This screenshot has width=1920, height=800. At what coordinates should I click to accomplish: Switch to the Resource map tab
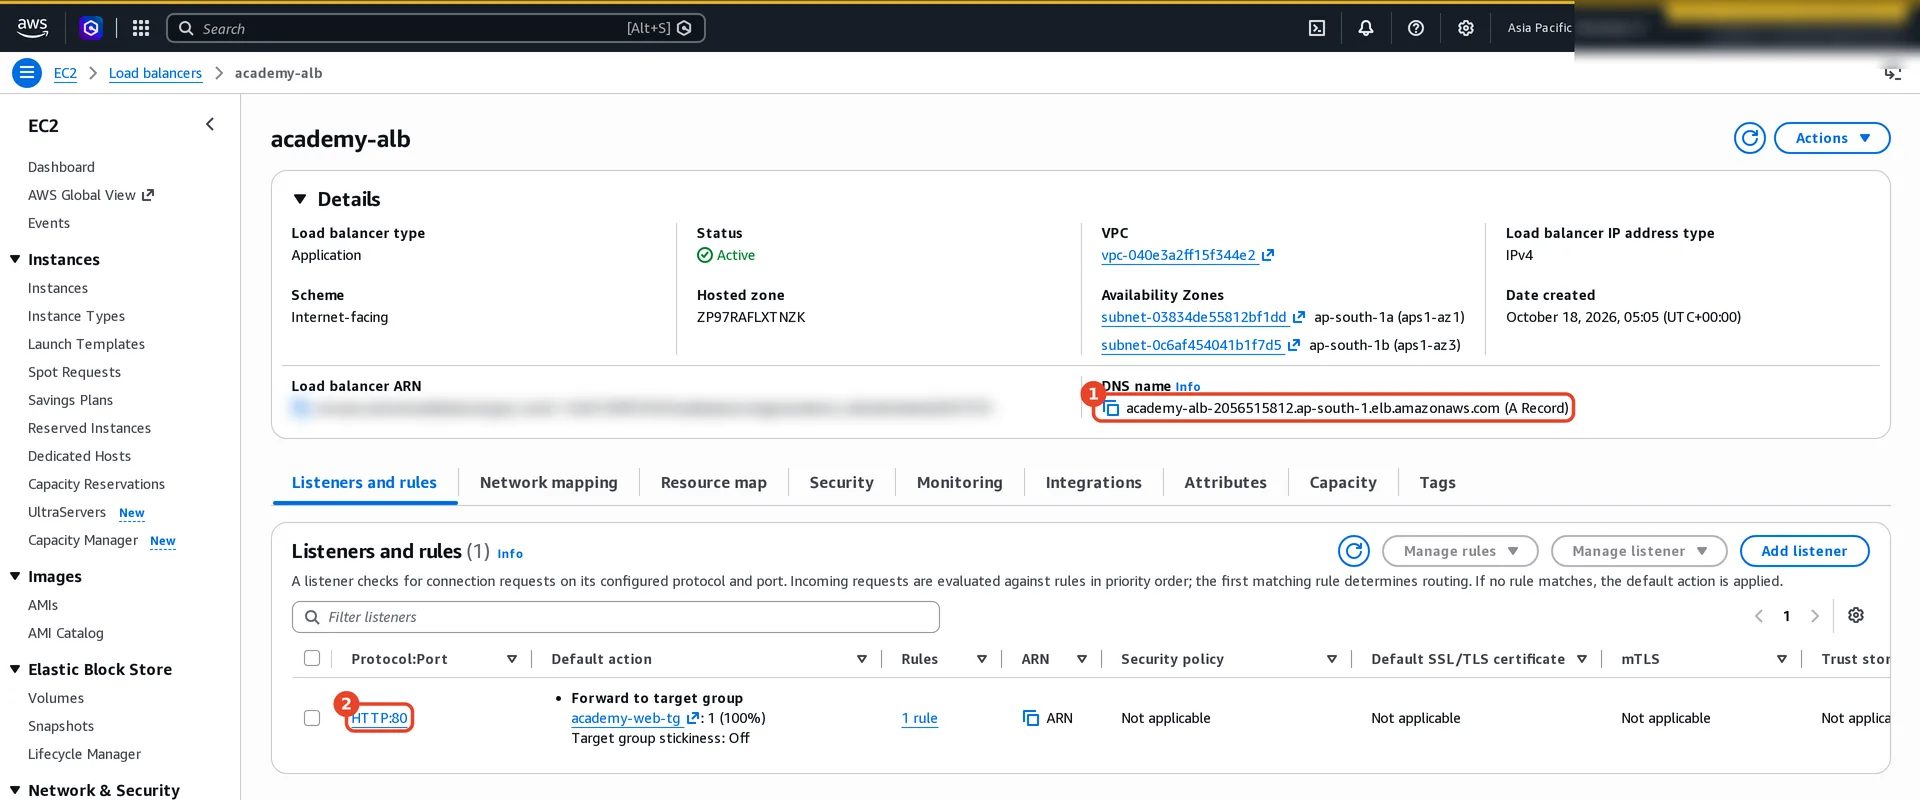(713, 482)
